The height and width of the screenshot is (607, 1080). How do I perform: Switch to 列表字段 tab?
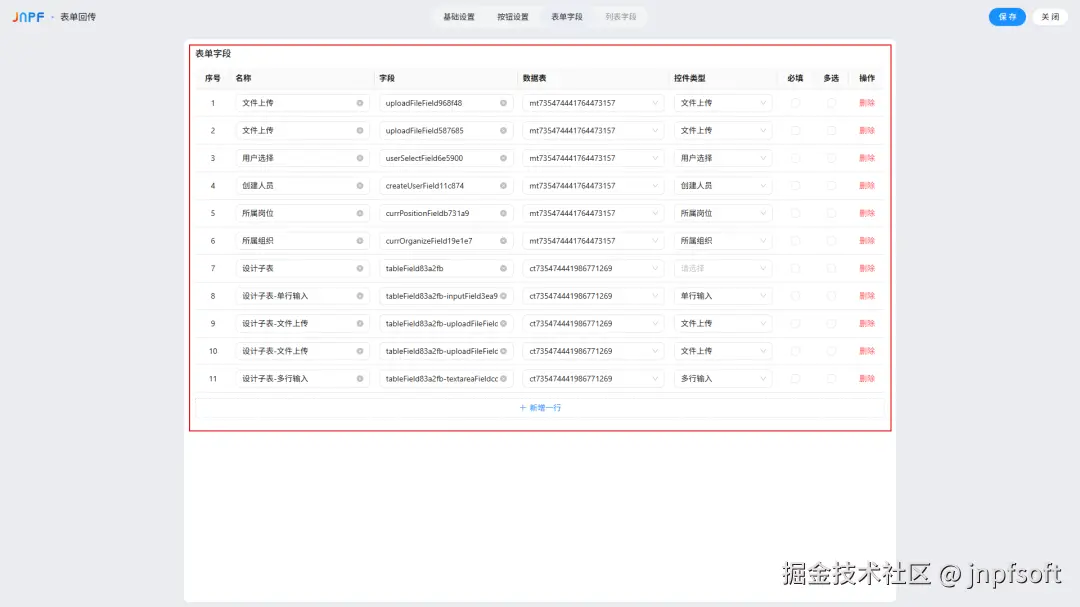621,17
